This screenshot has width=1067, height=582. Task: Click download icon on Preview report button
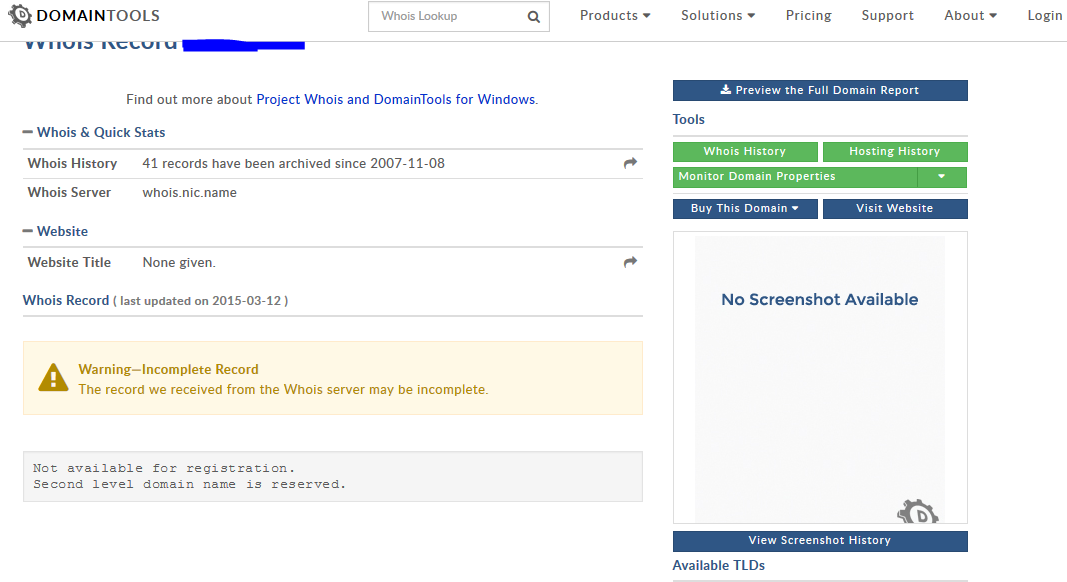point(725,90)
